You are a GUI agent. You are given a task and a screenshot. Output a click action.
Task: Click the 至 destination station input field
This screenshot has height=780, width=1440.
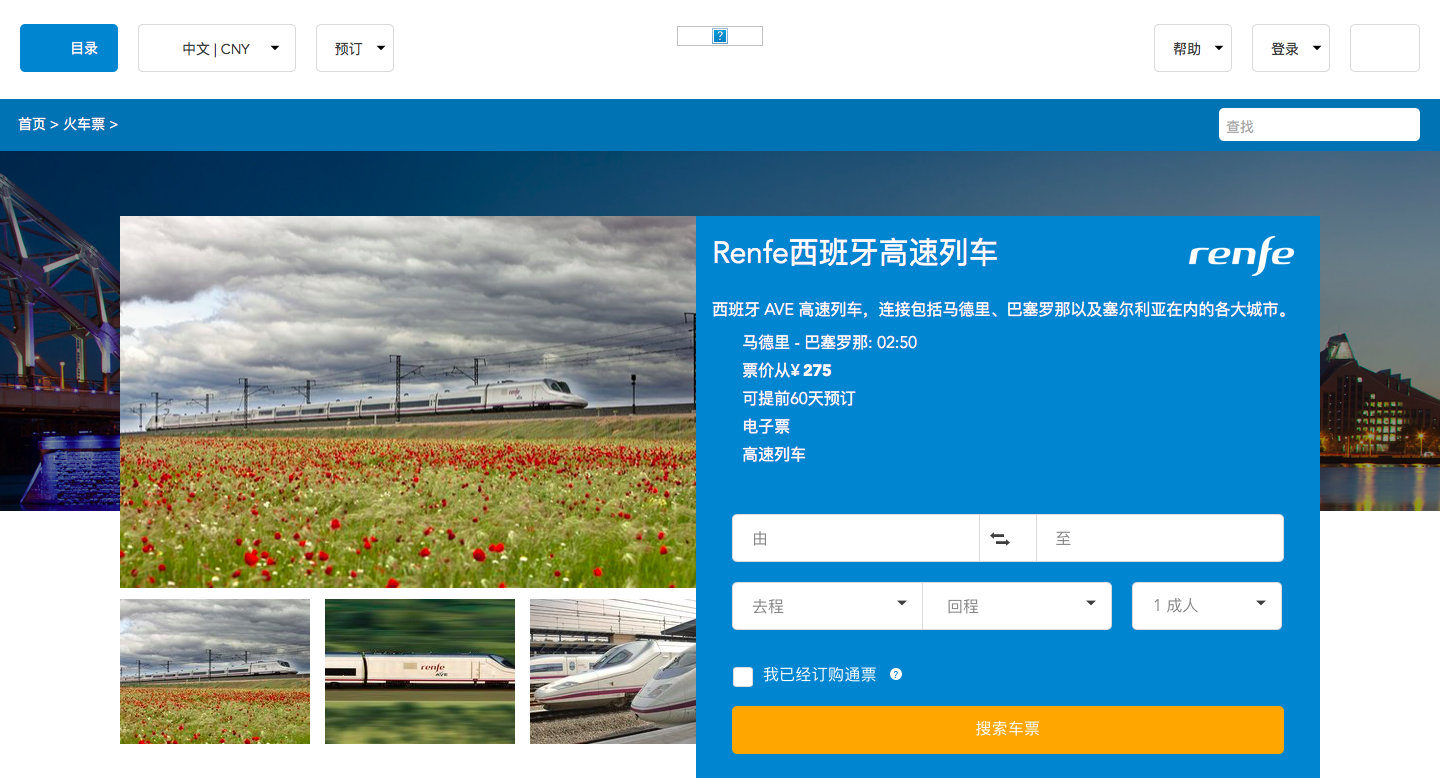pos(1160,539)
